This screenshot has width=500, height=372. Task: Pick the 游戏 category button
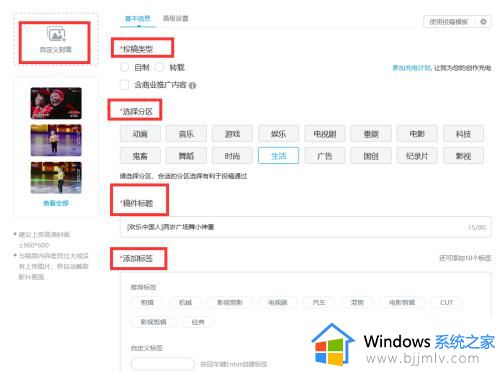[x=232, y=134]
